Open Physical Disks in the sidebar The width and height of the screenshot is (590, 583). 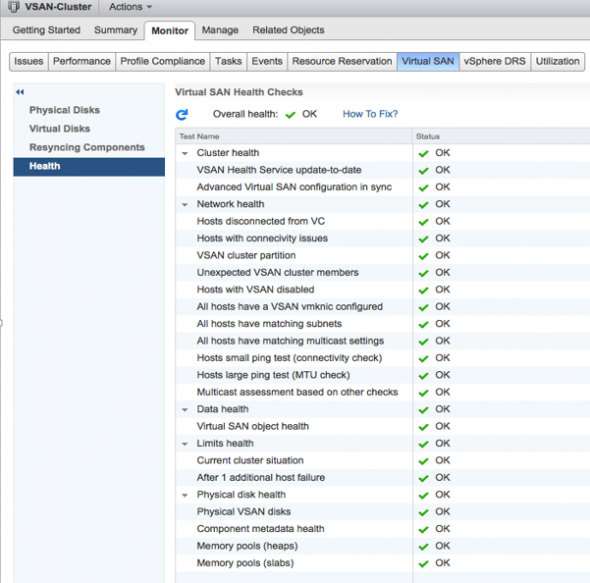(x=65, y=110)
